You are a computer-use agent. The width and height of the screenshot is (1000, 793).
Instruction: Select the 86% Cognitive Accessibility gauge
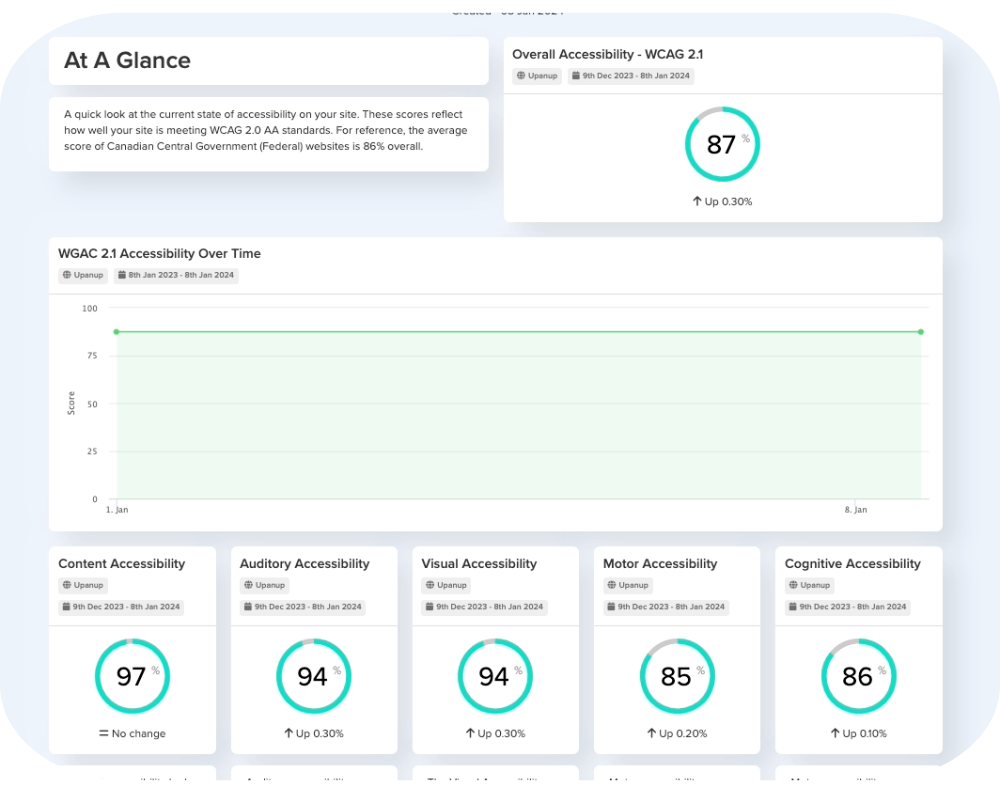[859, 676]
